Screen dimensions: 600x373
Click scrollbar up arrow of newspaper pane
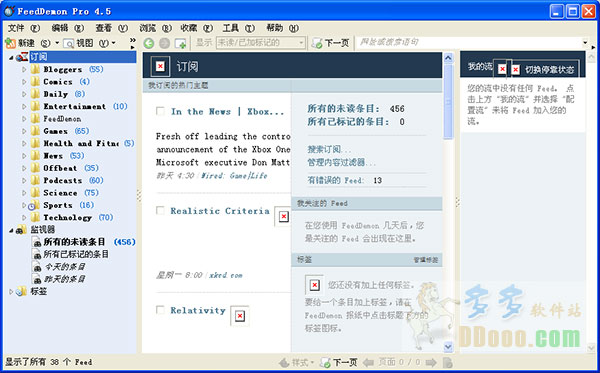click(448, 58)
